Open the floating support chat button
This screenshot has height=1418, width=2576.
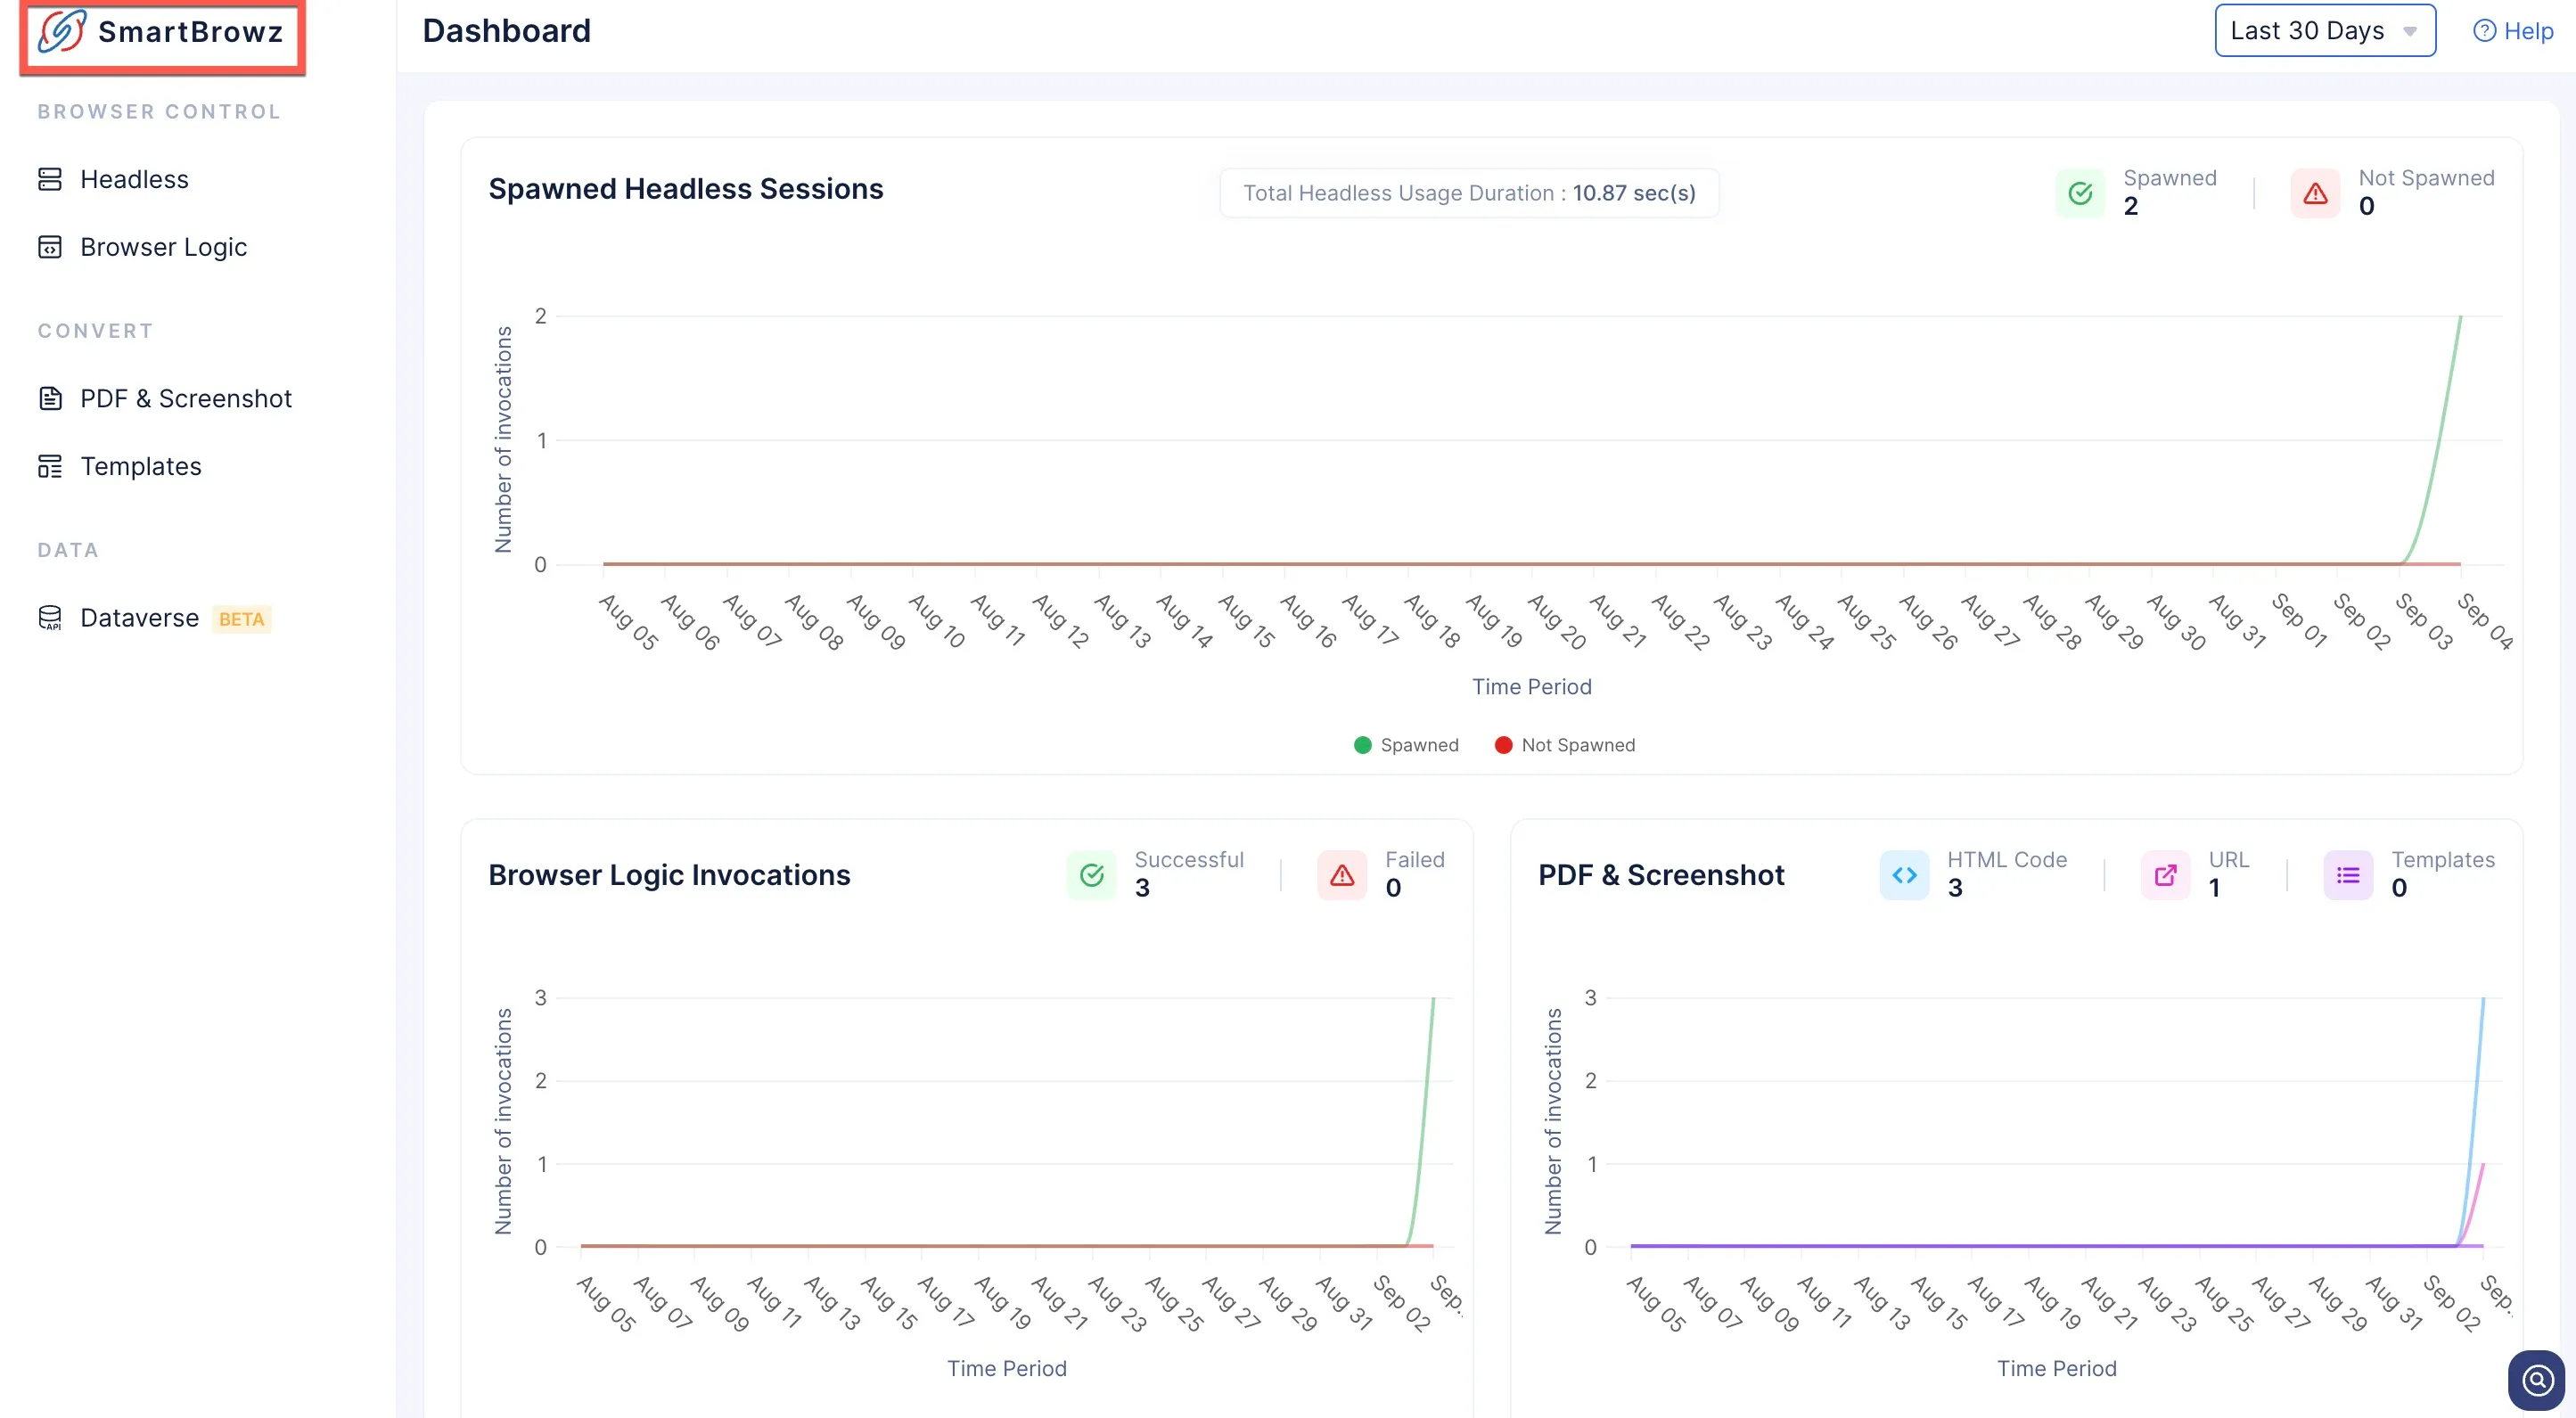pyautogui.click(x=2537, y=1381)
